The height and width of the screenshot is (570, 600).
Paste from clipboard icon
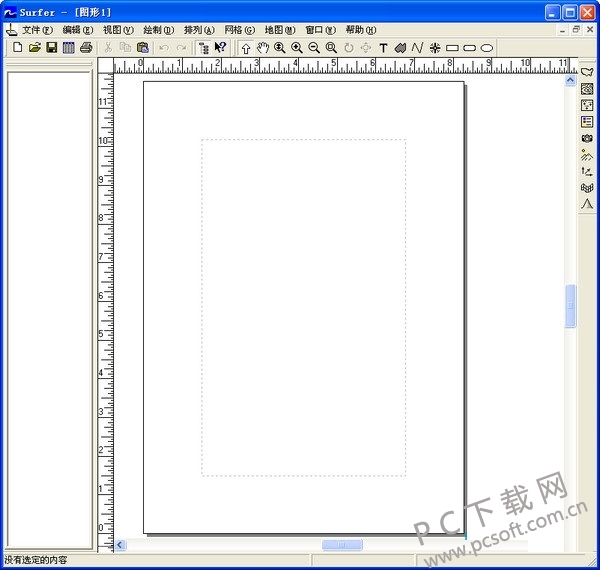tap(142, 48)
